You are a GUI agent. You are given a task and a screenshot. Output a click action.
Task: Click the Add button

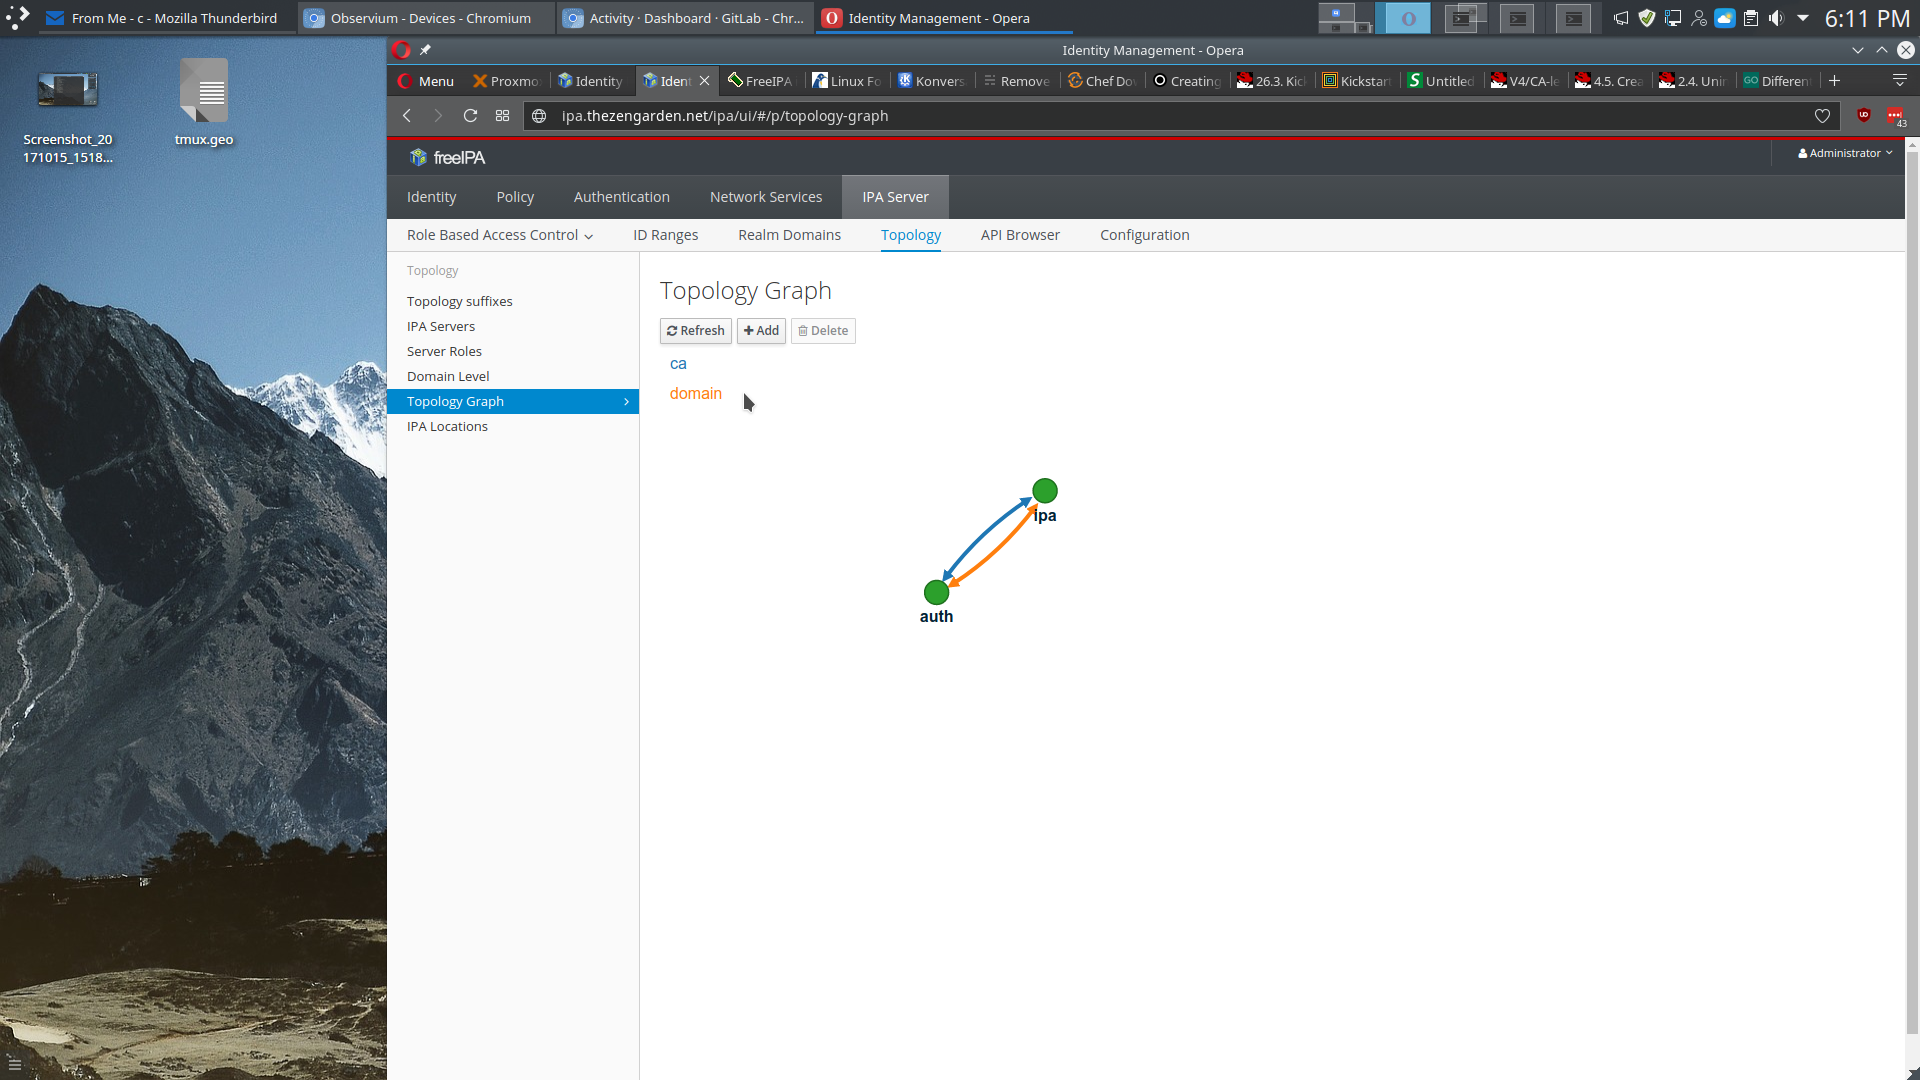click(x=761, y=331)
